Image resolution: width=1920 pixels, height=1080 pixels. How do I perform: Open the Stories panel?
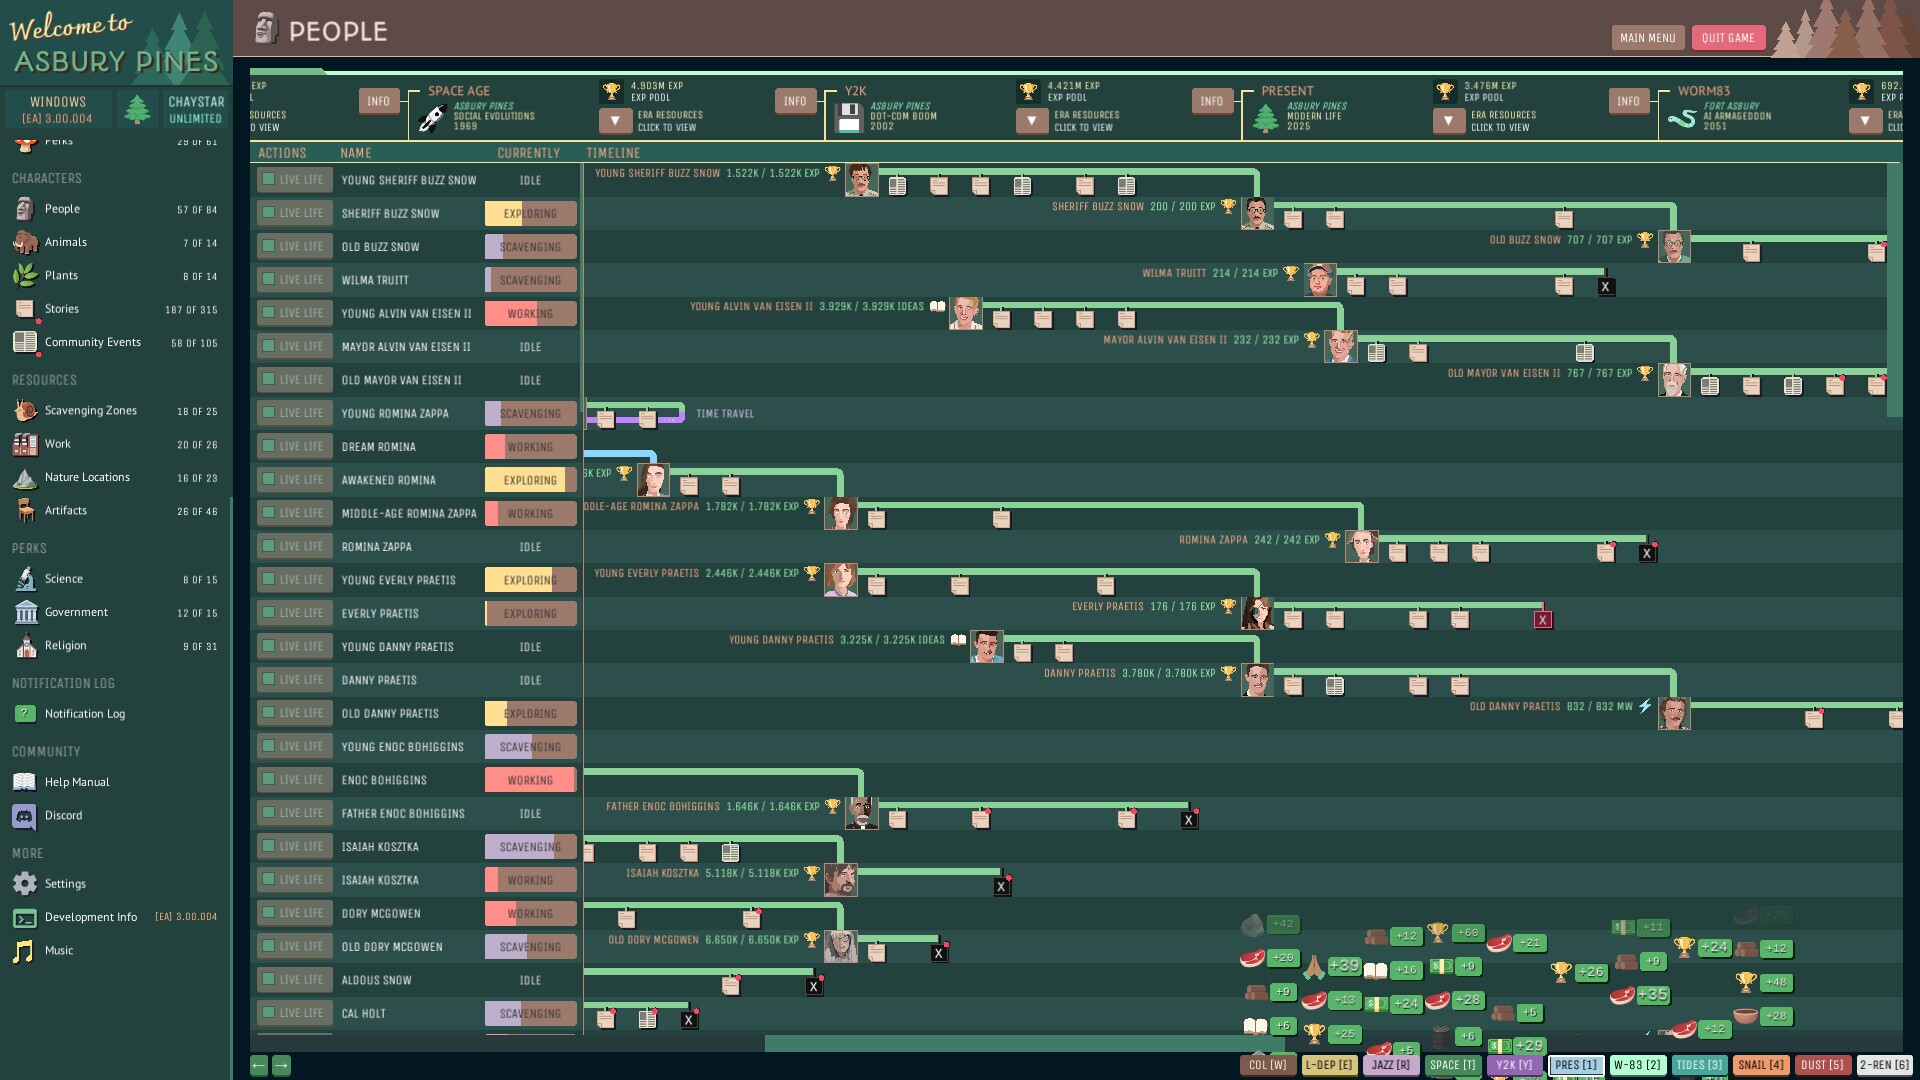click(x=23, y=308)
